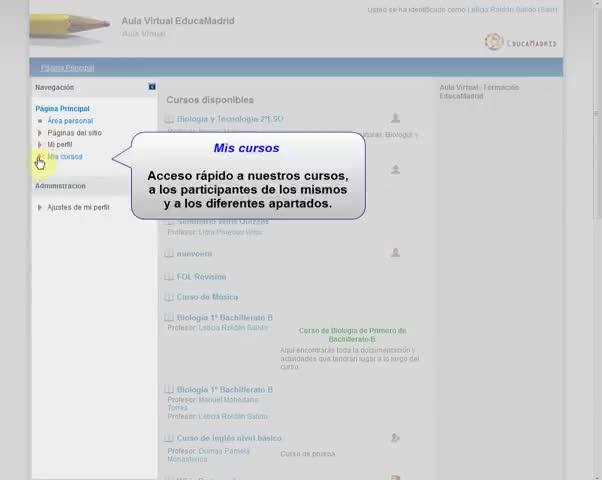Open Biología 1º Bachillerato B with Manuel Mohedano
The height and width of the screenshot is (480, 602).
[225, 390]
